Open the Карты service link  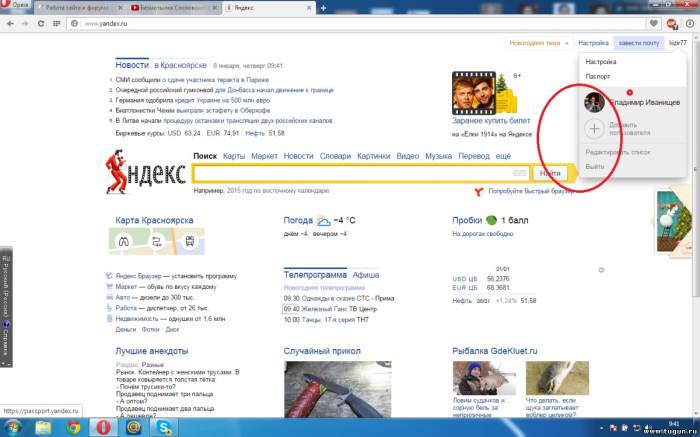pyautogui.click(x=234, y=156)
